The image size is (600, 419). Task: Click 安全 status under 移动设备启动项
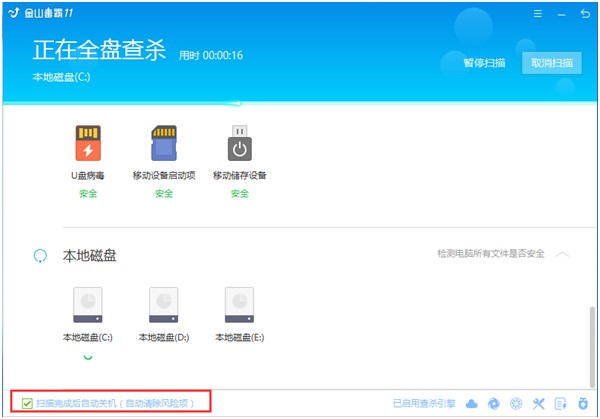164,194
